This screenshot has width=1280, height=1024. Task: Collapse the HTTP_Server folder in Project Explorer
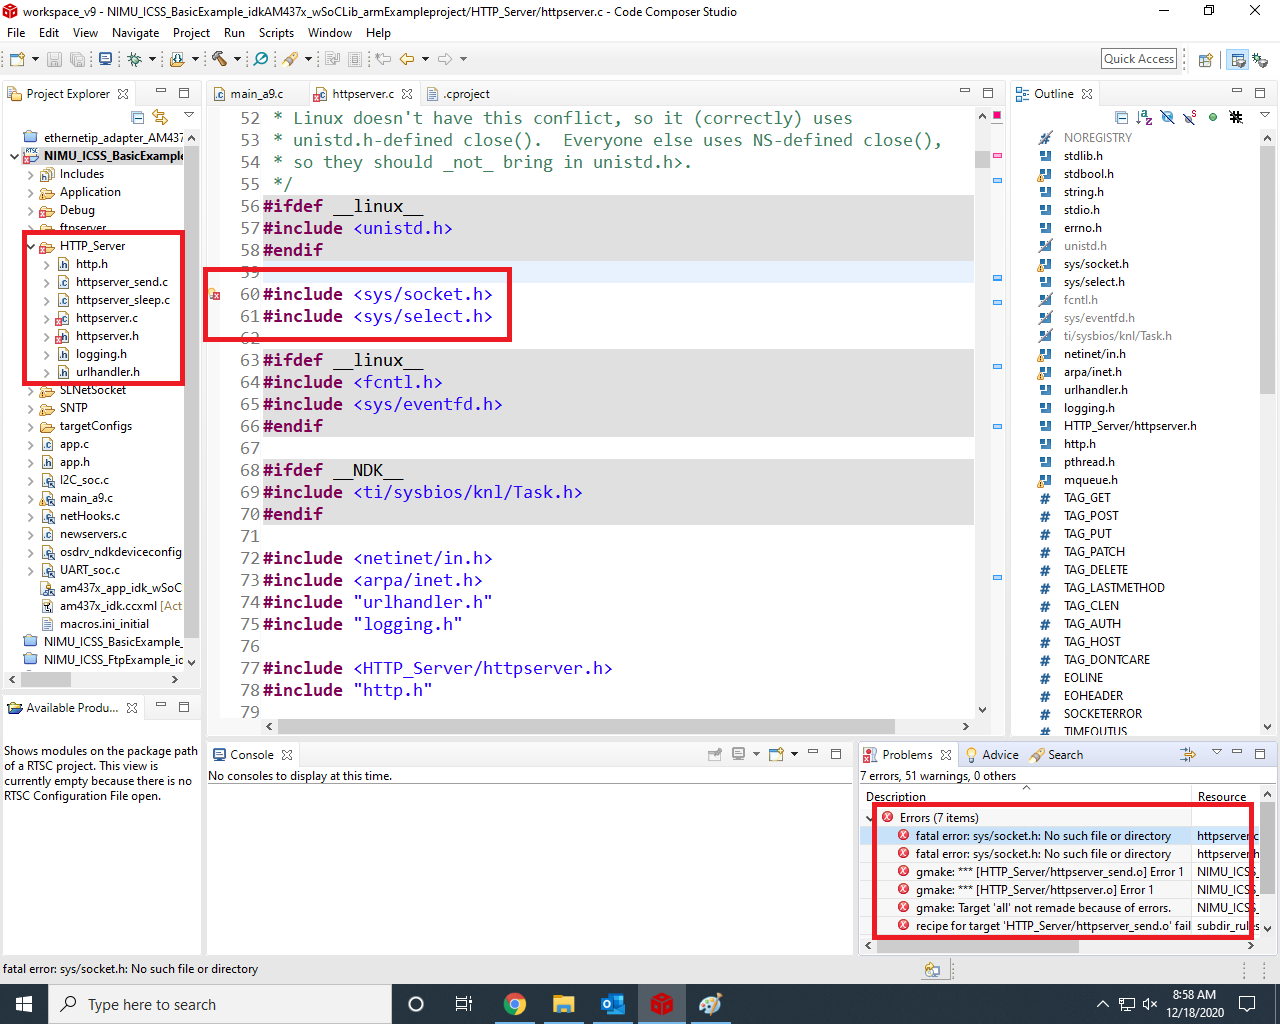coord(29,245)
